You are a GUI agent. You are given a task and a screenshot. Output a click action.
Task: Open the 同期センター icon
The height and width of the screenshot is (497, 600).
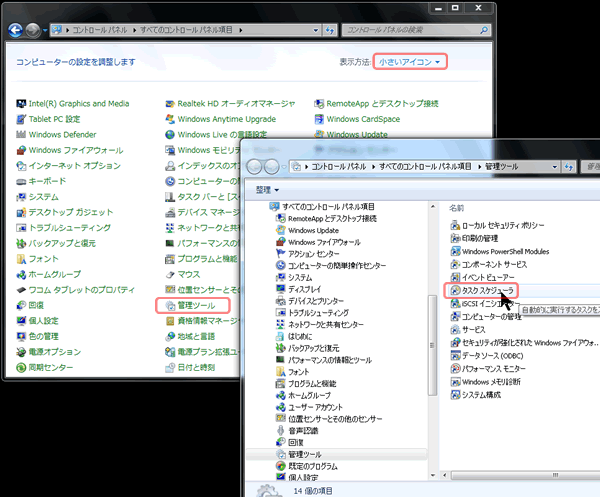pos(21,368)
